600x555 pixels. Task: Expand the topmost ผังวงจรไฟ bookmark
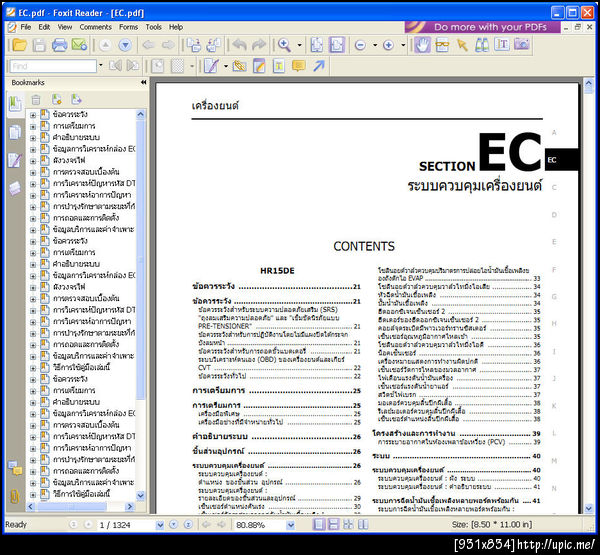[x=33, y=161]
